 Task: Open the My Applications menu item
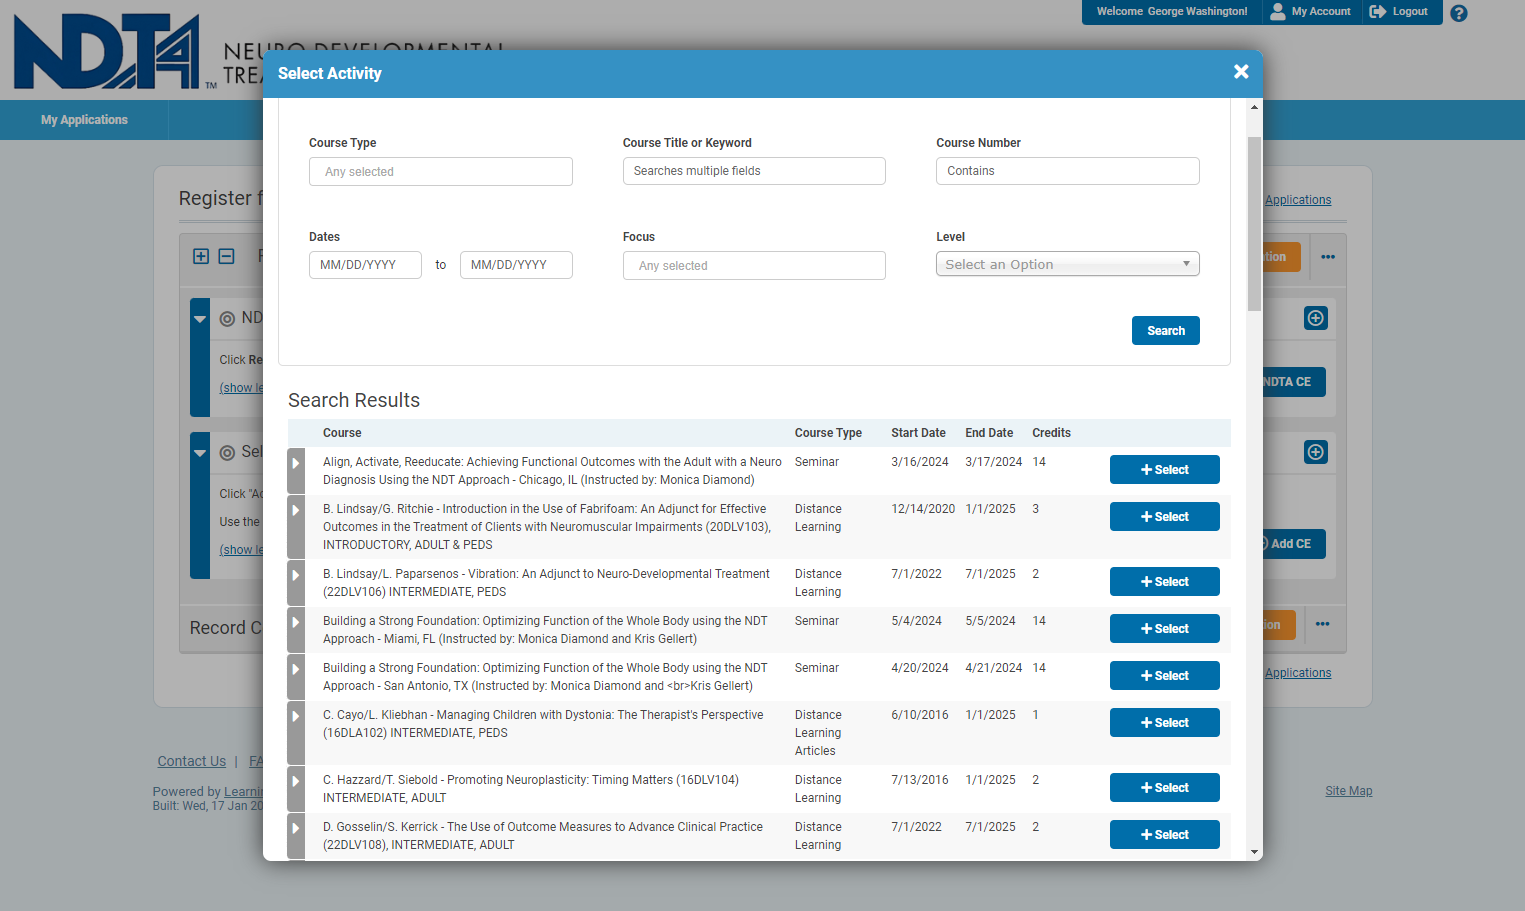click(x=84, y=120)
